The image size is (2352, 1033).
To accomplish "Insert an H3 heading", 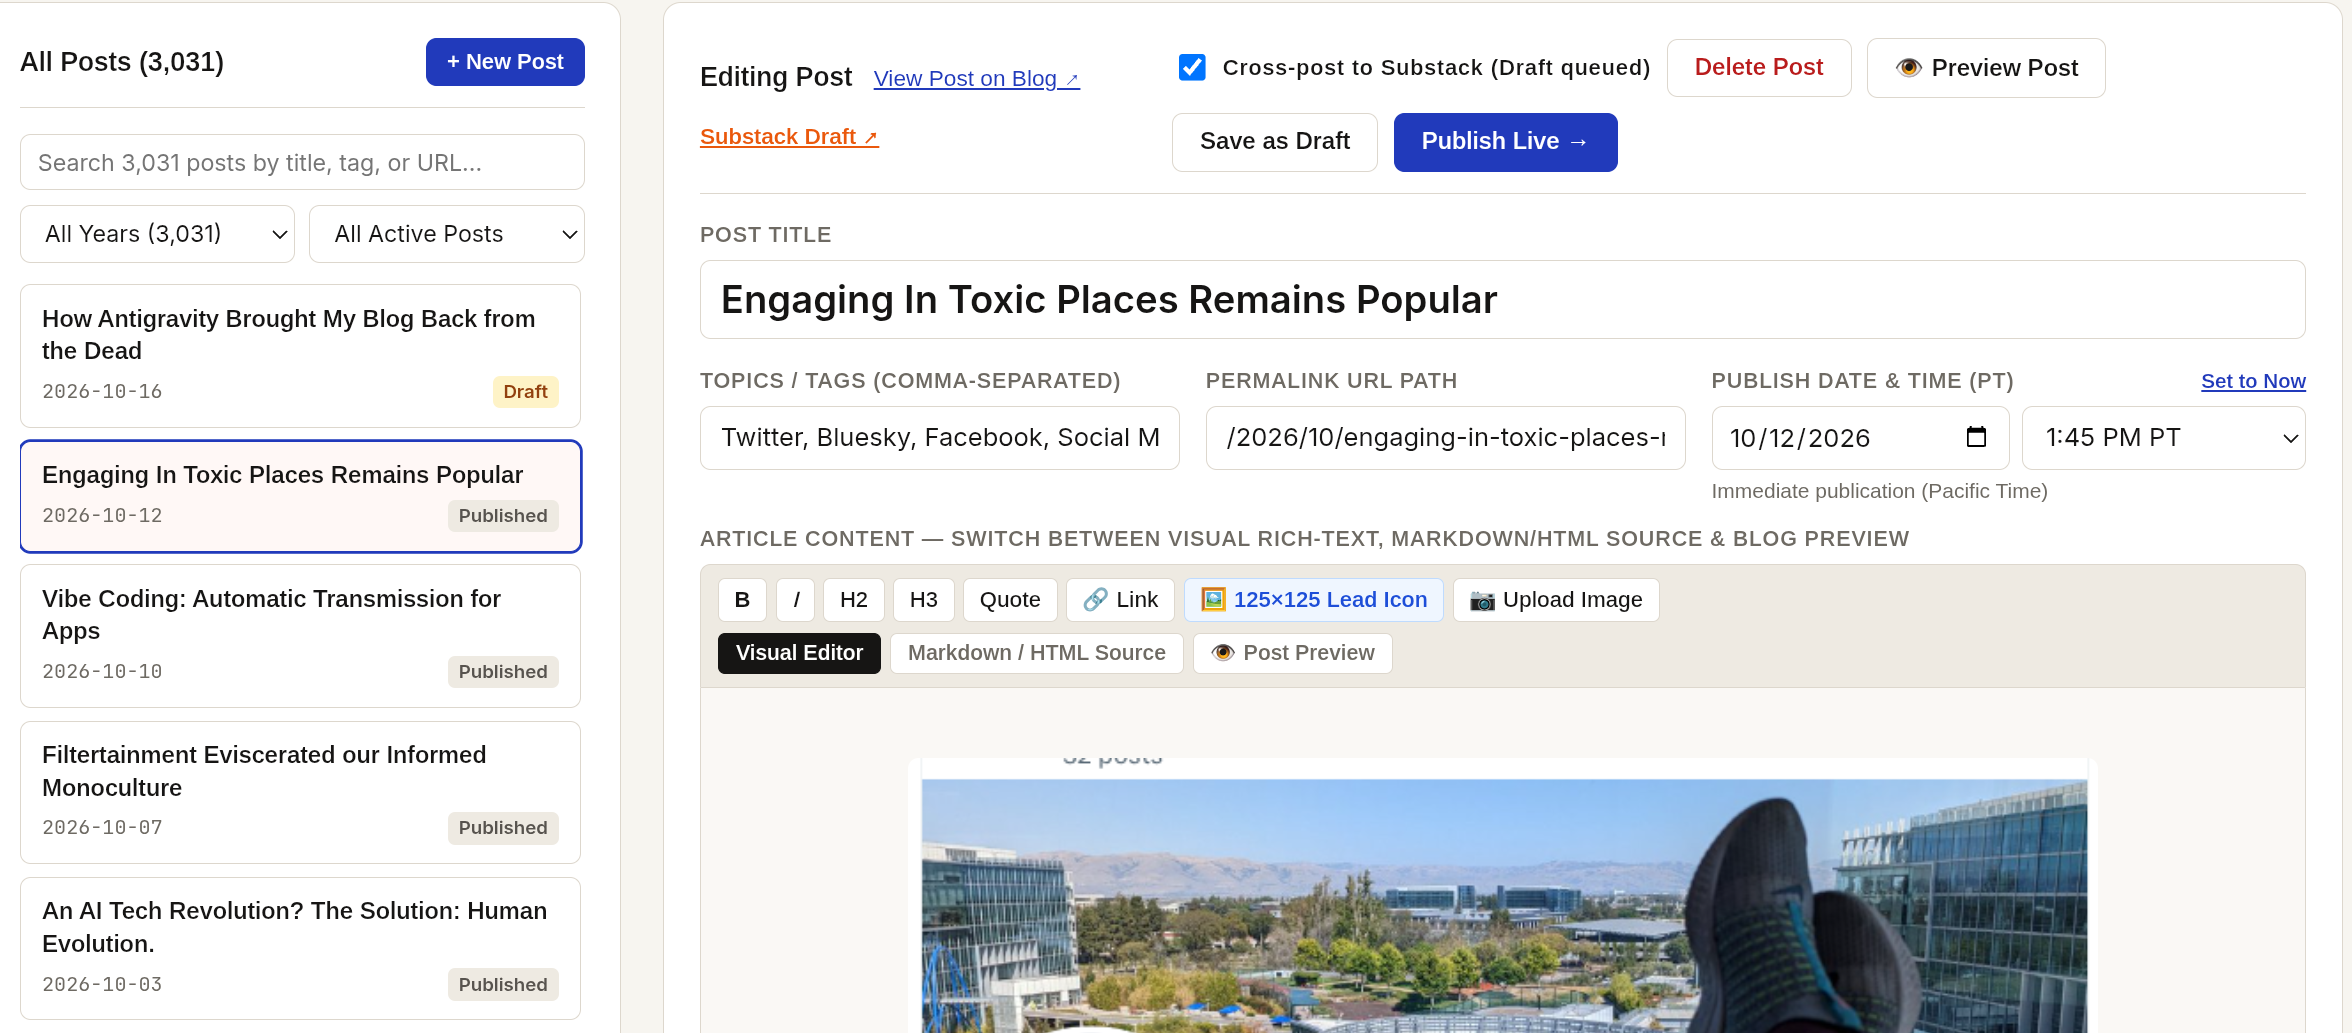I will [x=923, y=600].
